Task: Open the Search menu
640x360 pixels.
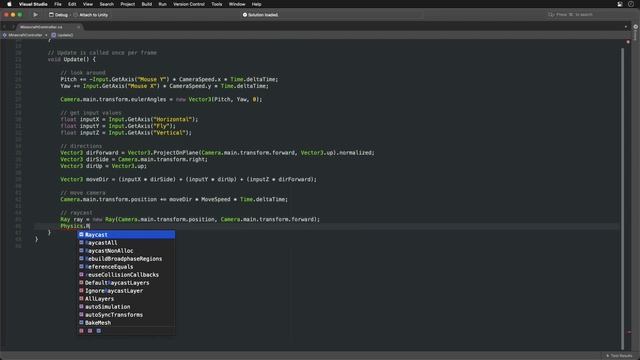Action: (107, 4)
